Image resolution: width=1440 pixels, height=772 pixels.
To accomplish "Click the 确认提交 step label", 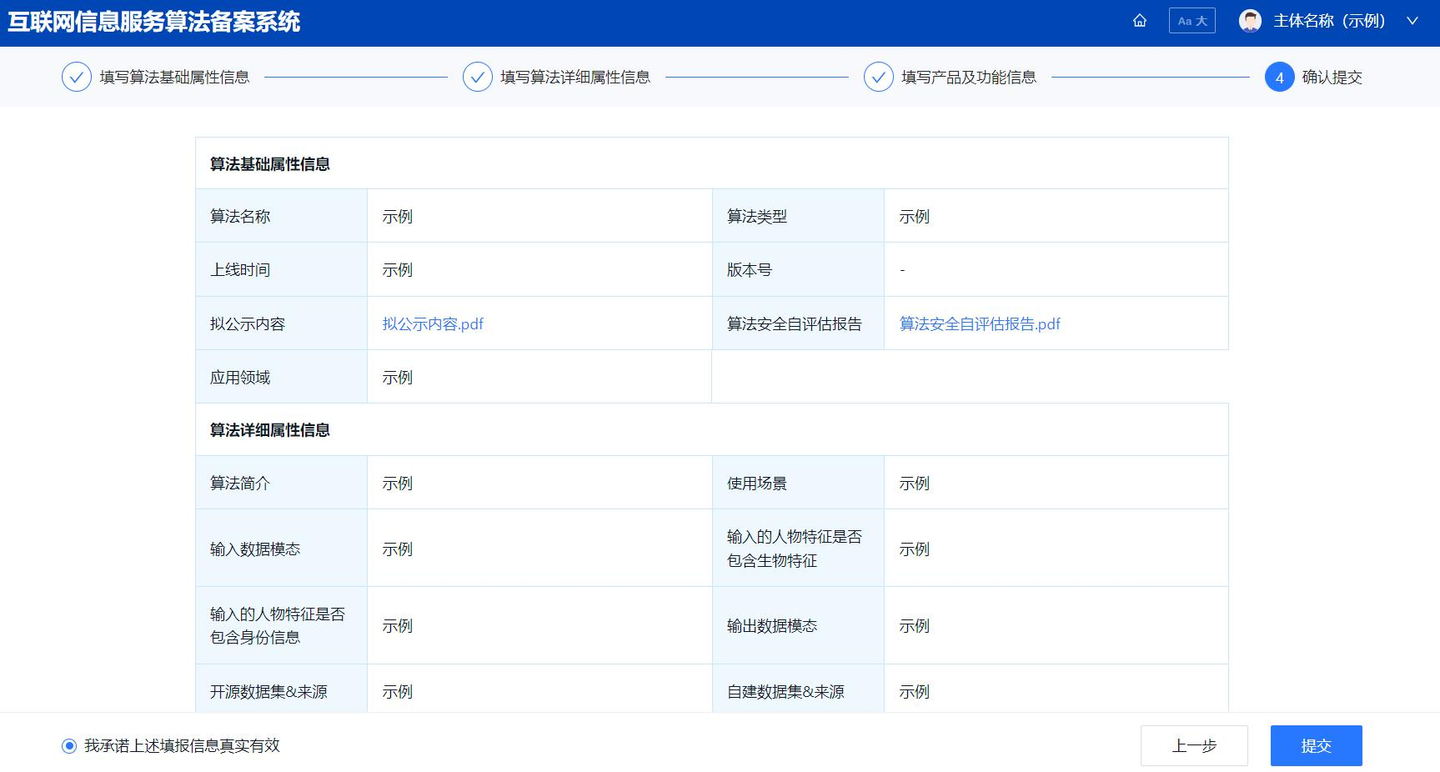I will coord(1332,77).
